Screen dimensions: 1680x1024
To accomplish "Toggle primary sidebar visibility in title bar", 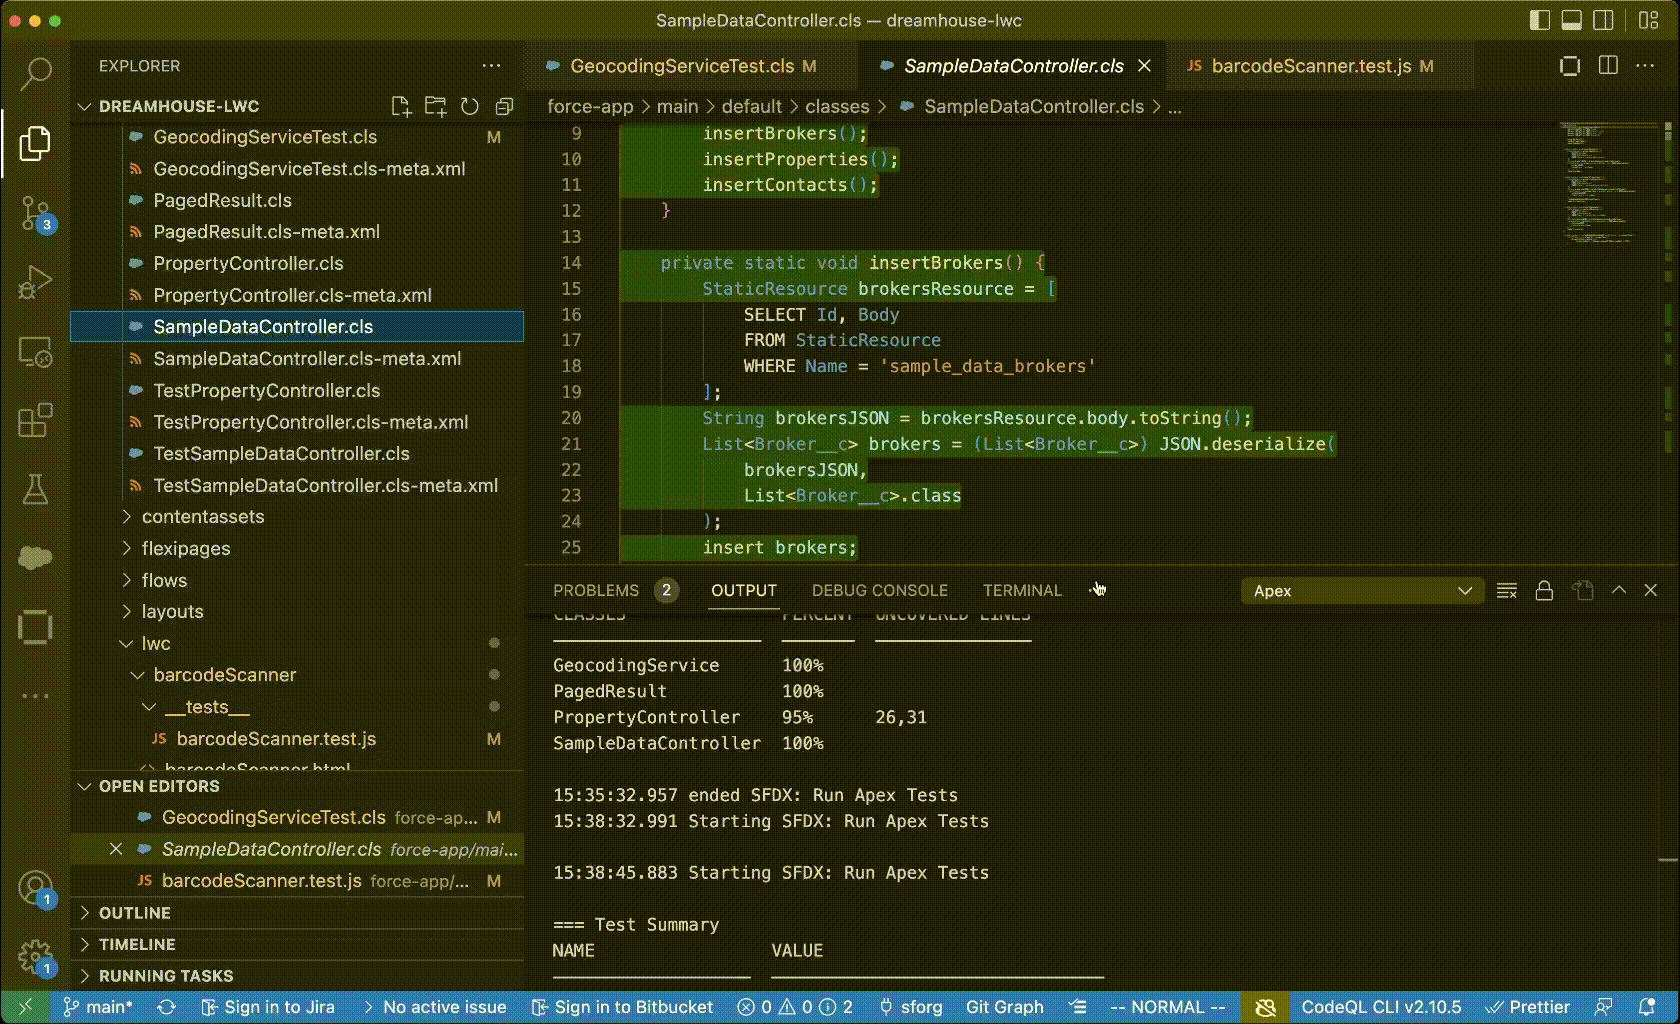I will [x=1540, y=20].
